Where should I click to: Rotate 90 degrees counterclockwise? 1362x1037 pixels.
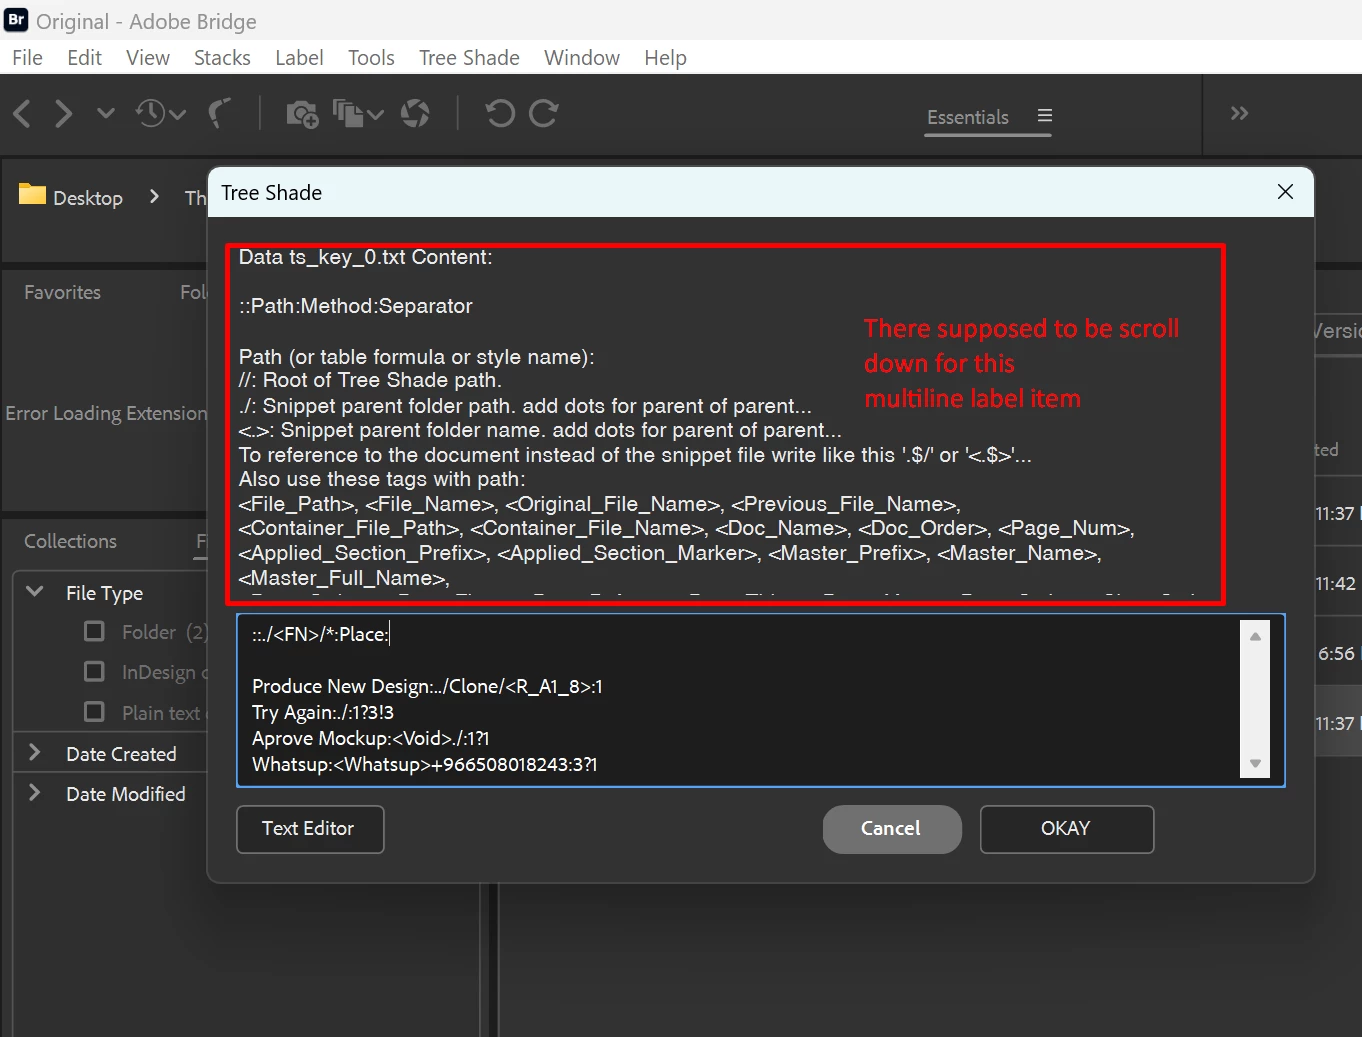pyautogui.click(x=500, y=113)
